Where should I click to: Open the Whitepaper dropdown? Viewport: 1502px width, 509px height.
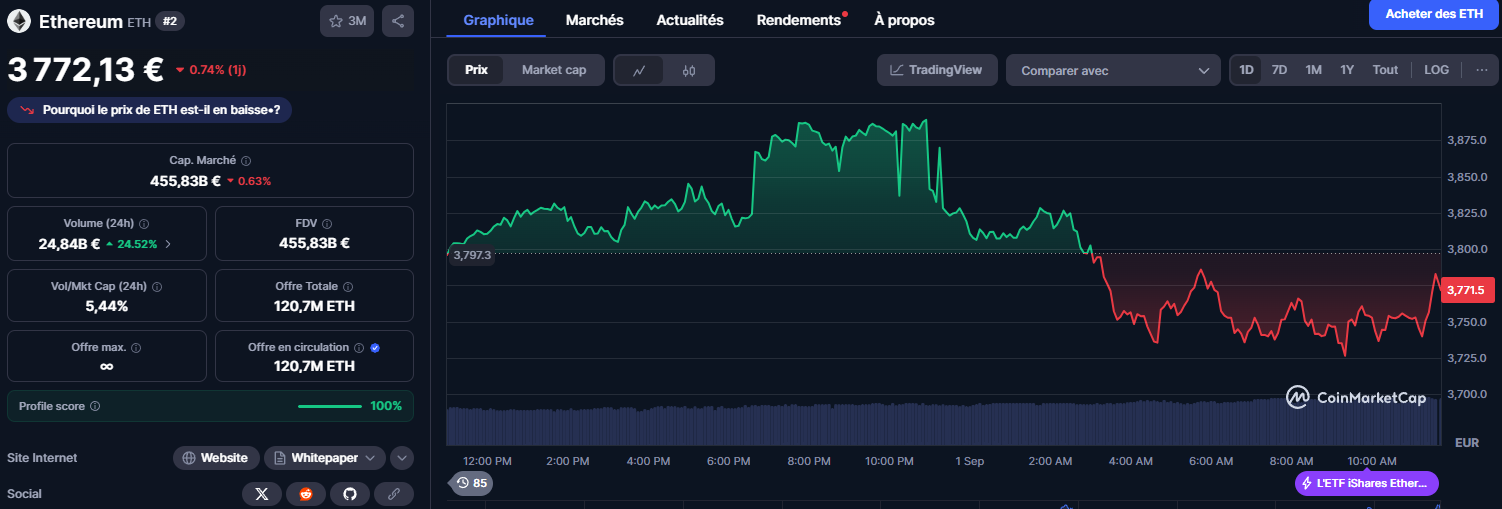(325, 458)
